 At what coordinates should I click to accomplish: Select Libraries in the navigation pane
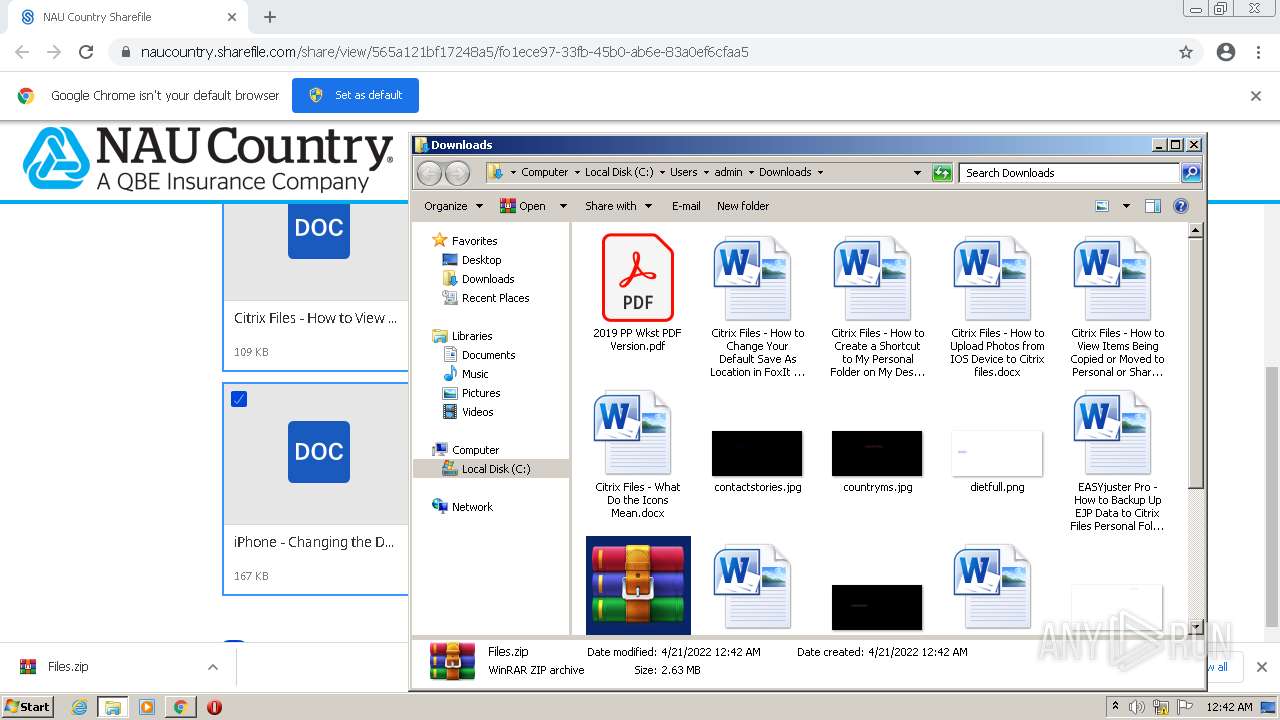click(472, 336)
